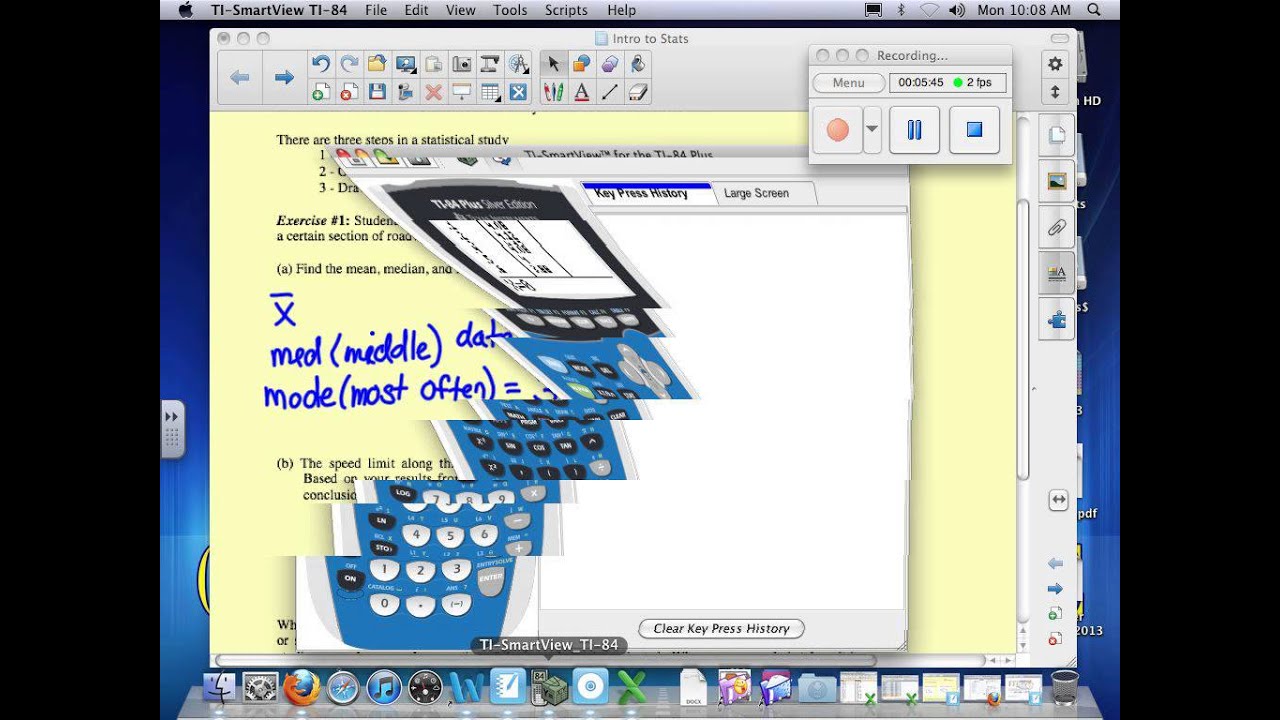Launch the document camera tool
Screen dimensions: 1280x720
(489, 64)
